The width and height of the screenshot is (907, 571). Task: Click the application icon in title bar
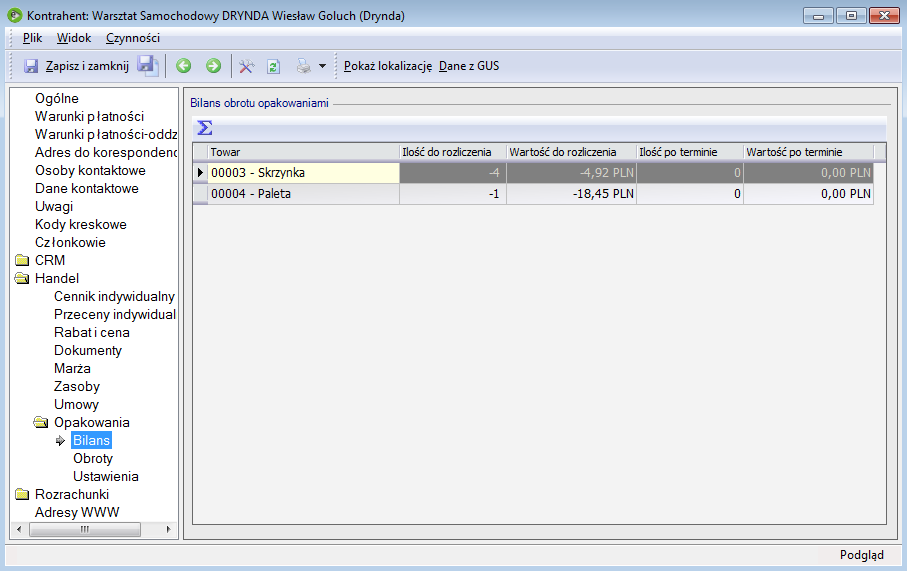tap(14, 15)
